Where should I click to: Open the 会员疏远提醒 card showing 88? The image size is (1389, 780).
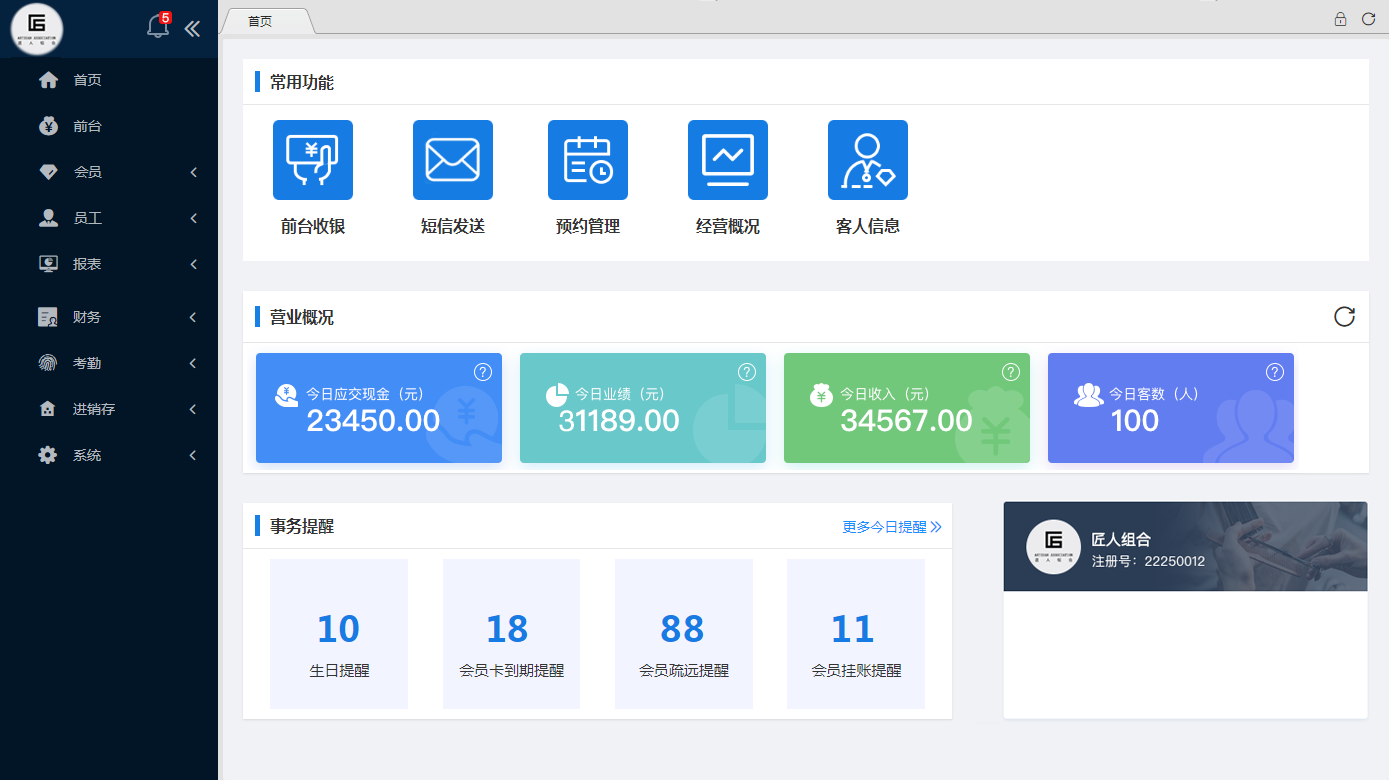(684, 634)
